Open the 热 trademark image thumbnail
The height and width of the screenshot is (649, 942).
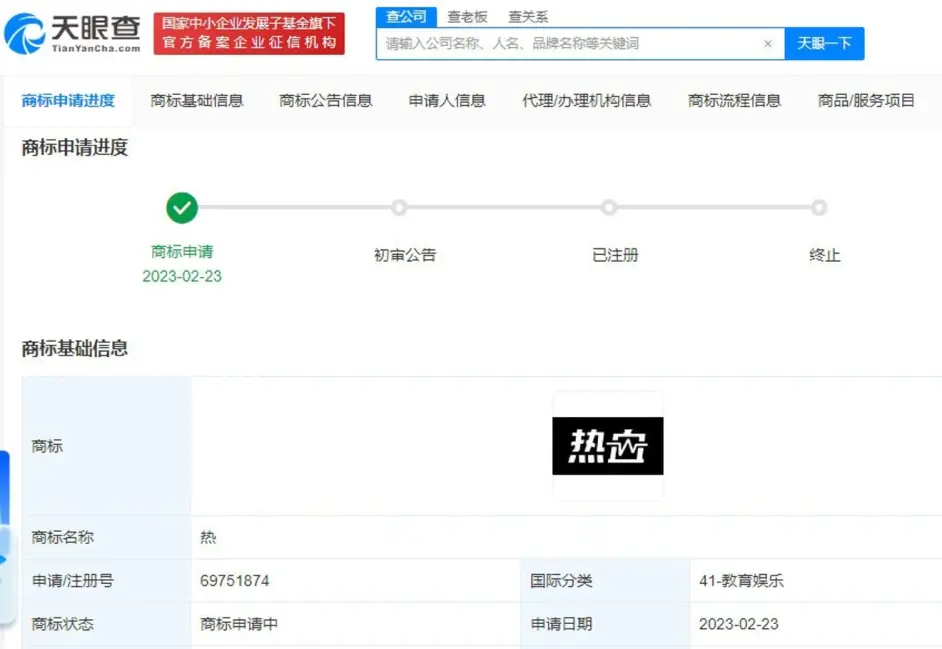click(607, 446)
